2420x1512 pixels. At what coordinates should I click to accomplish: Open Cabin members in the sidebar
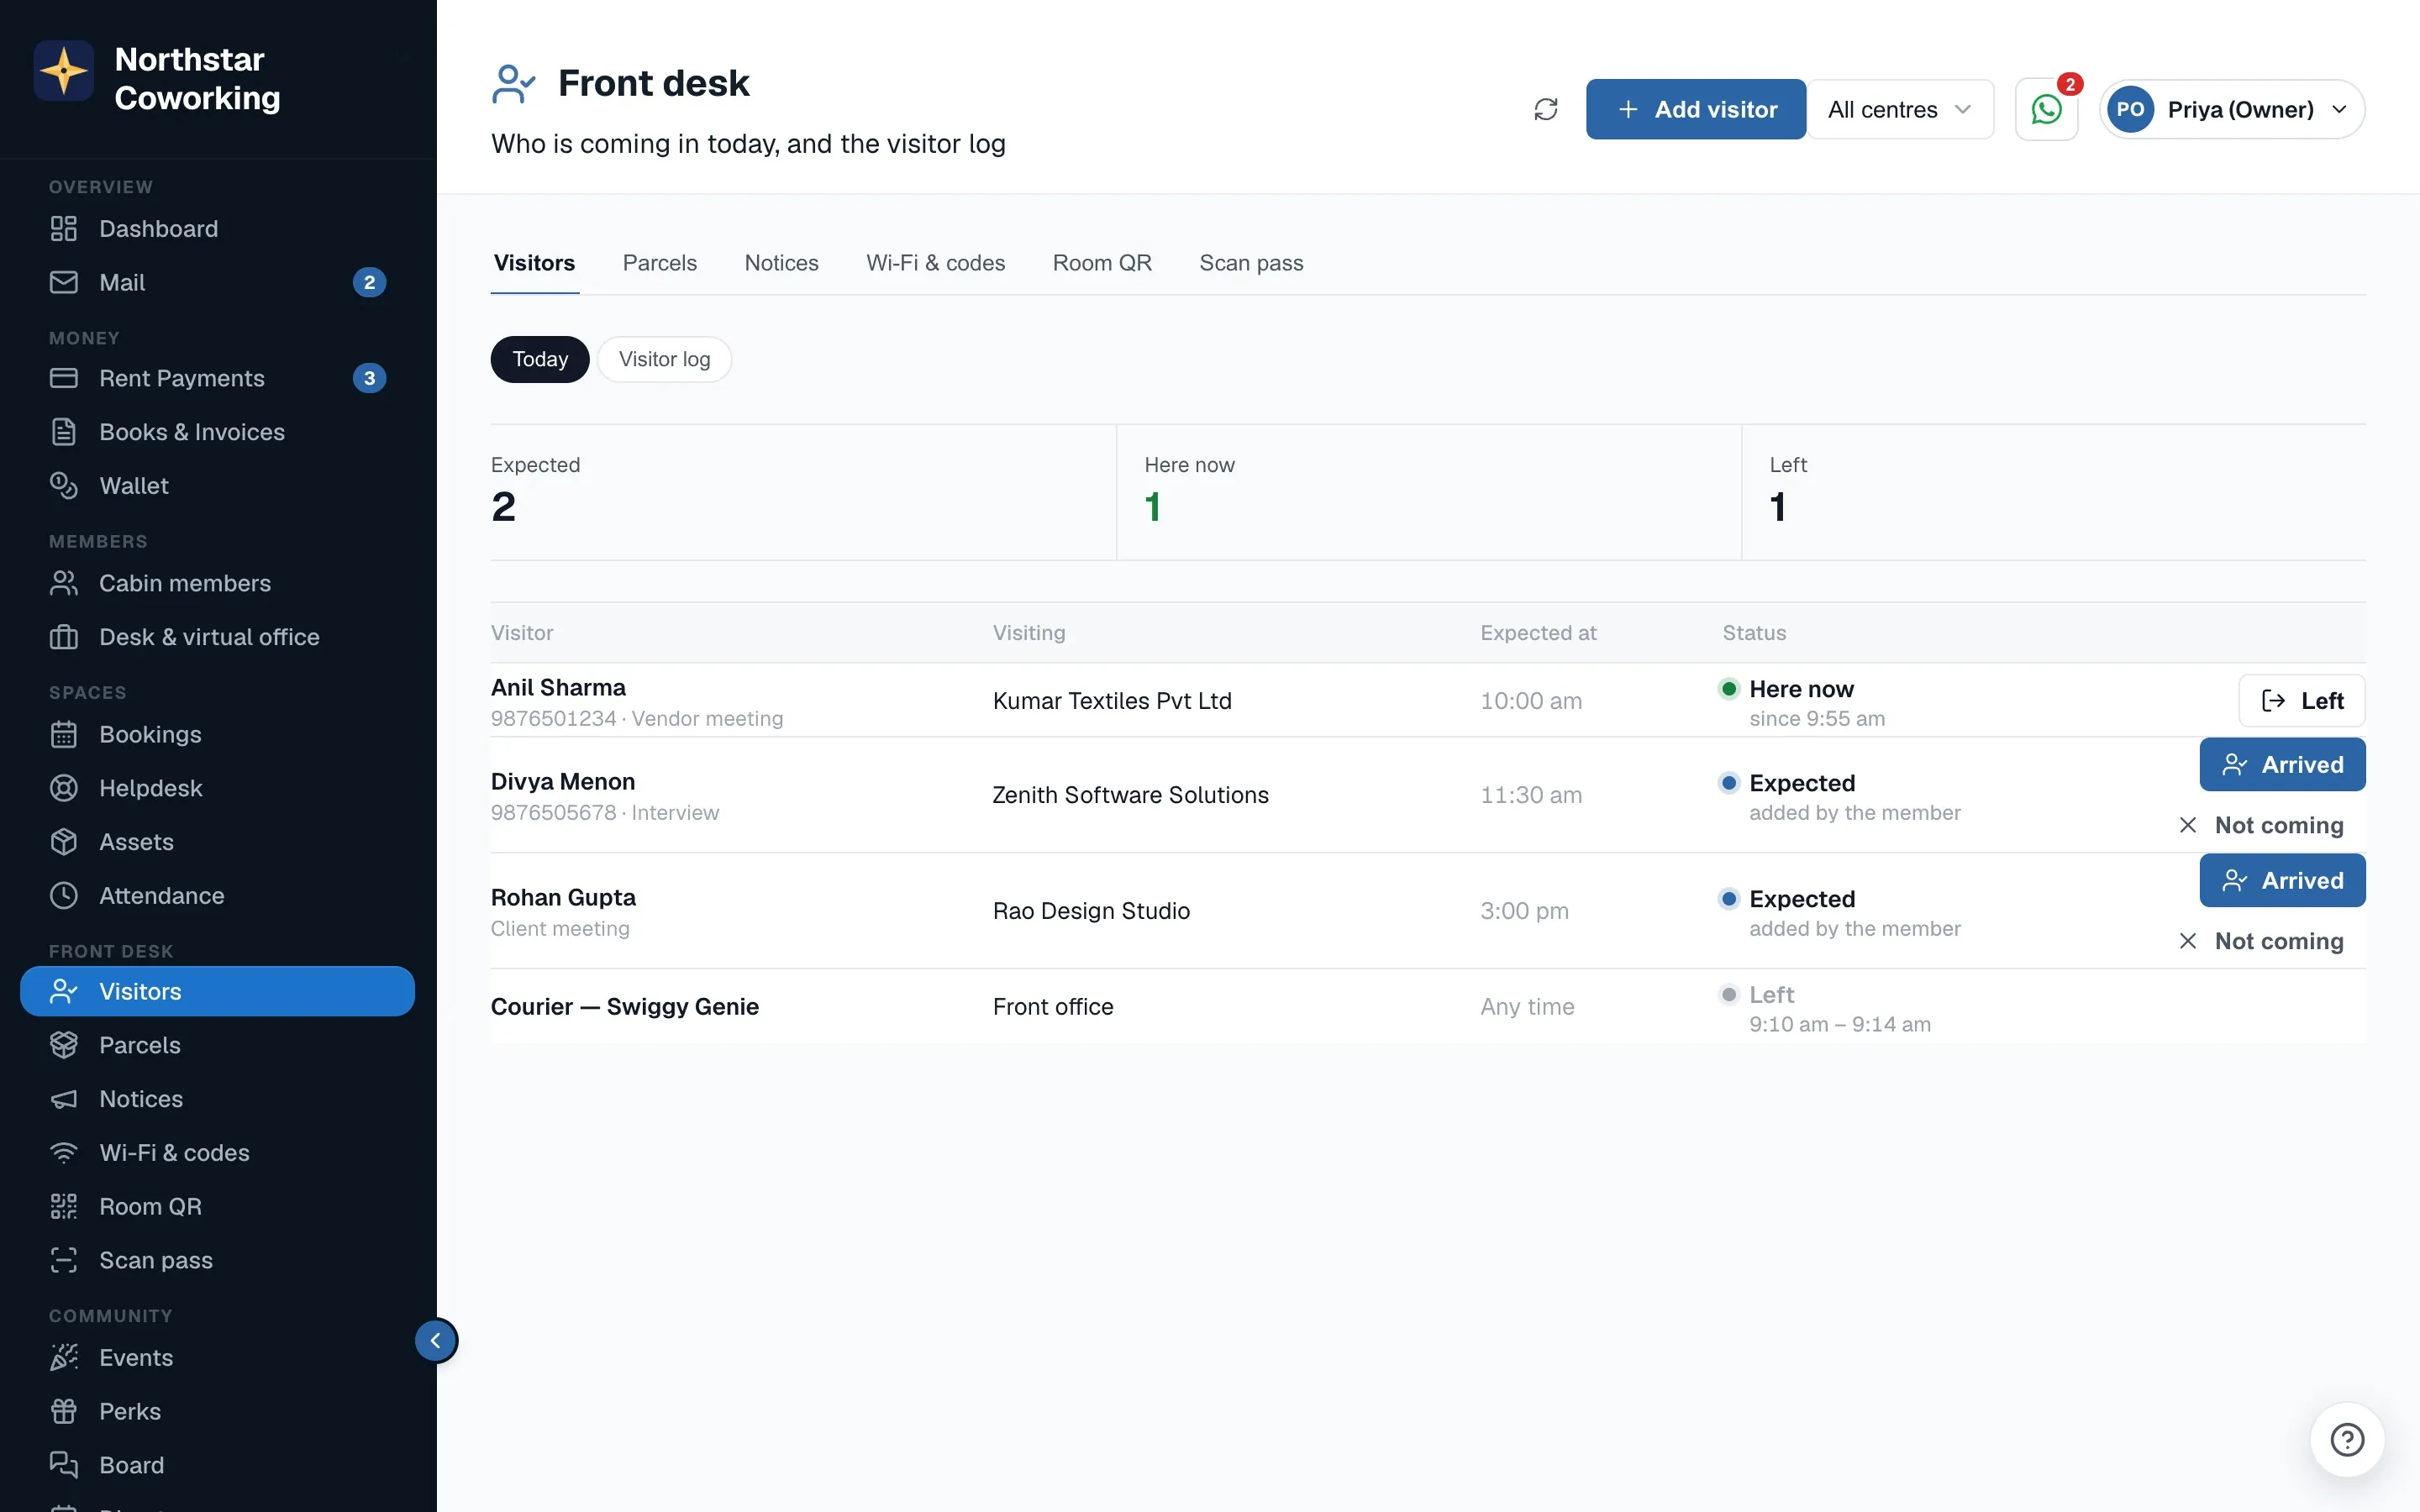point(217,583)
